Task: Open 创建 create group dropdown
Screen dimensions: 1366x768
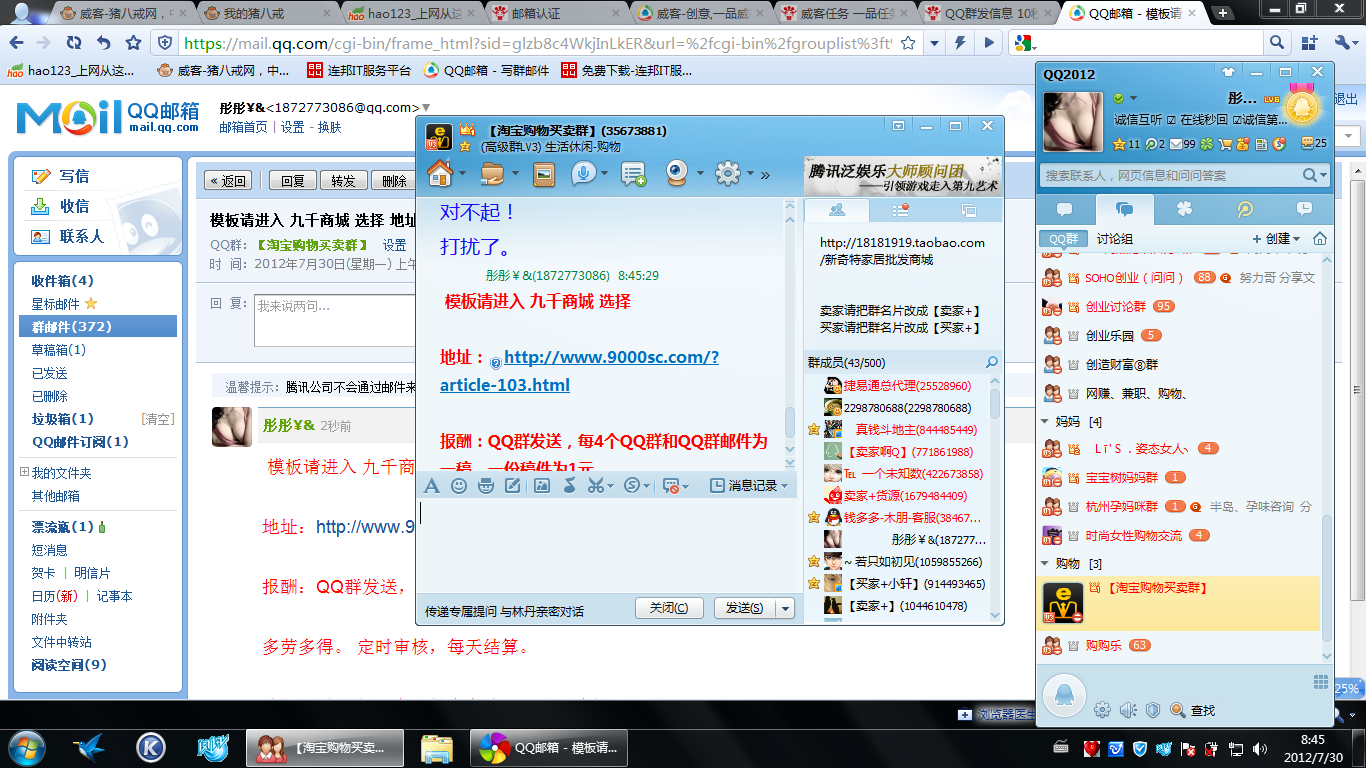Action: [x=1276, y=239]
